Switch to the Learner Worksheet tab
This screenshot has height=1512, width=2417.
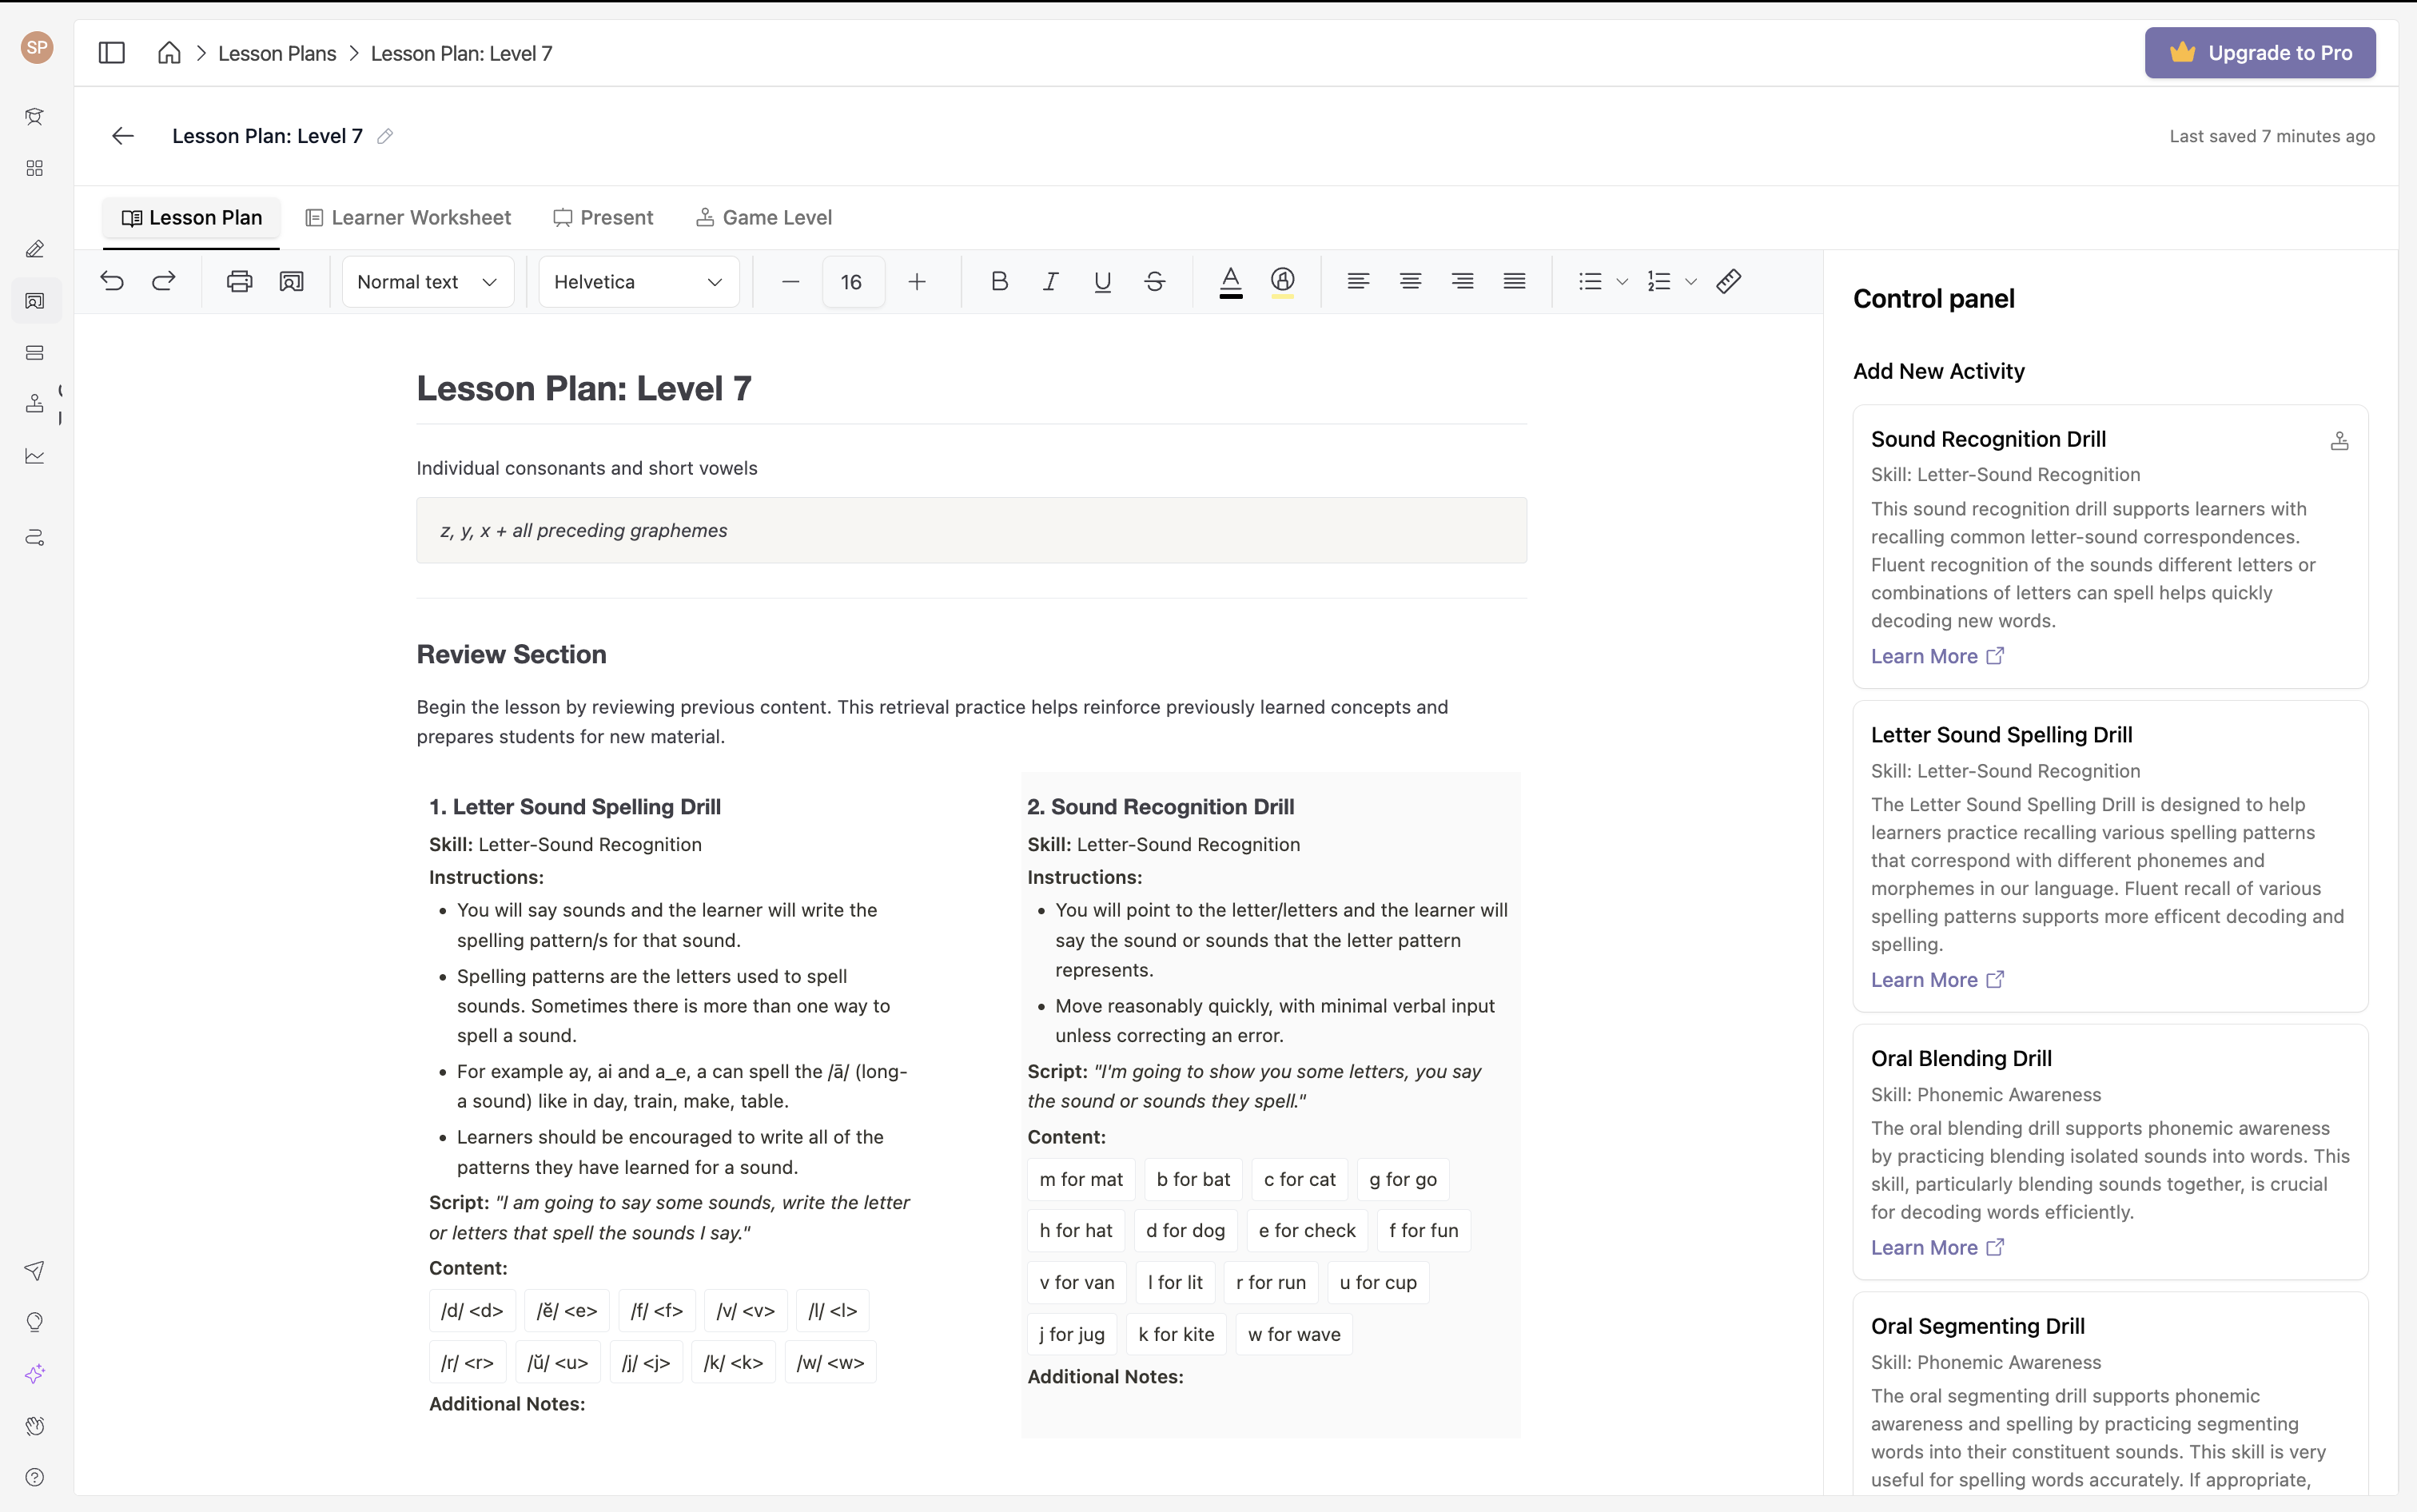pos(407,217)
